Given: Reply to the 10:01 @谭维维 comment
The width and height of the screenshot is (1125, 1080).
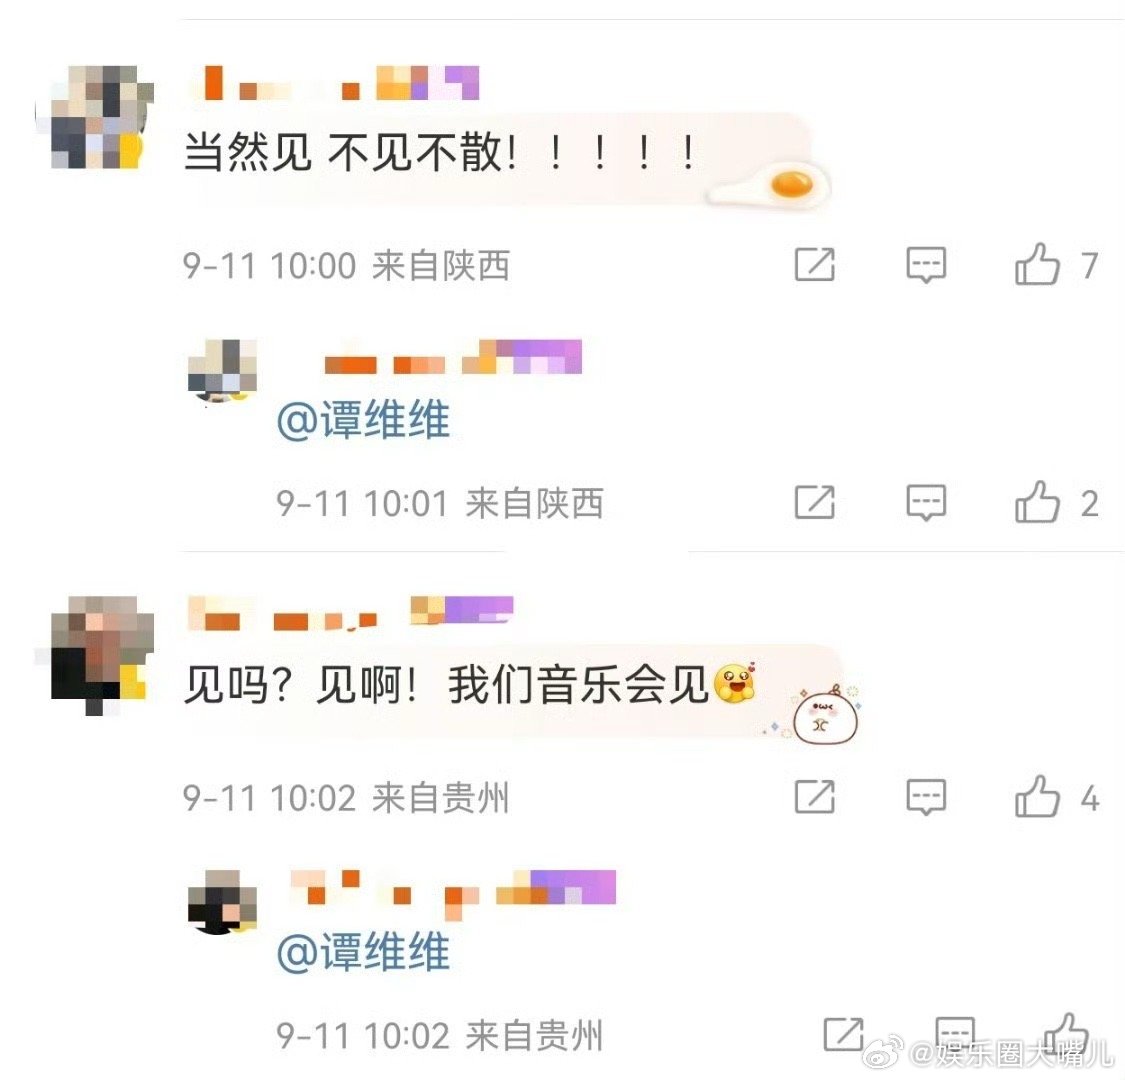Looking at the screenshot, I should pos(926,502).
